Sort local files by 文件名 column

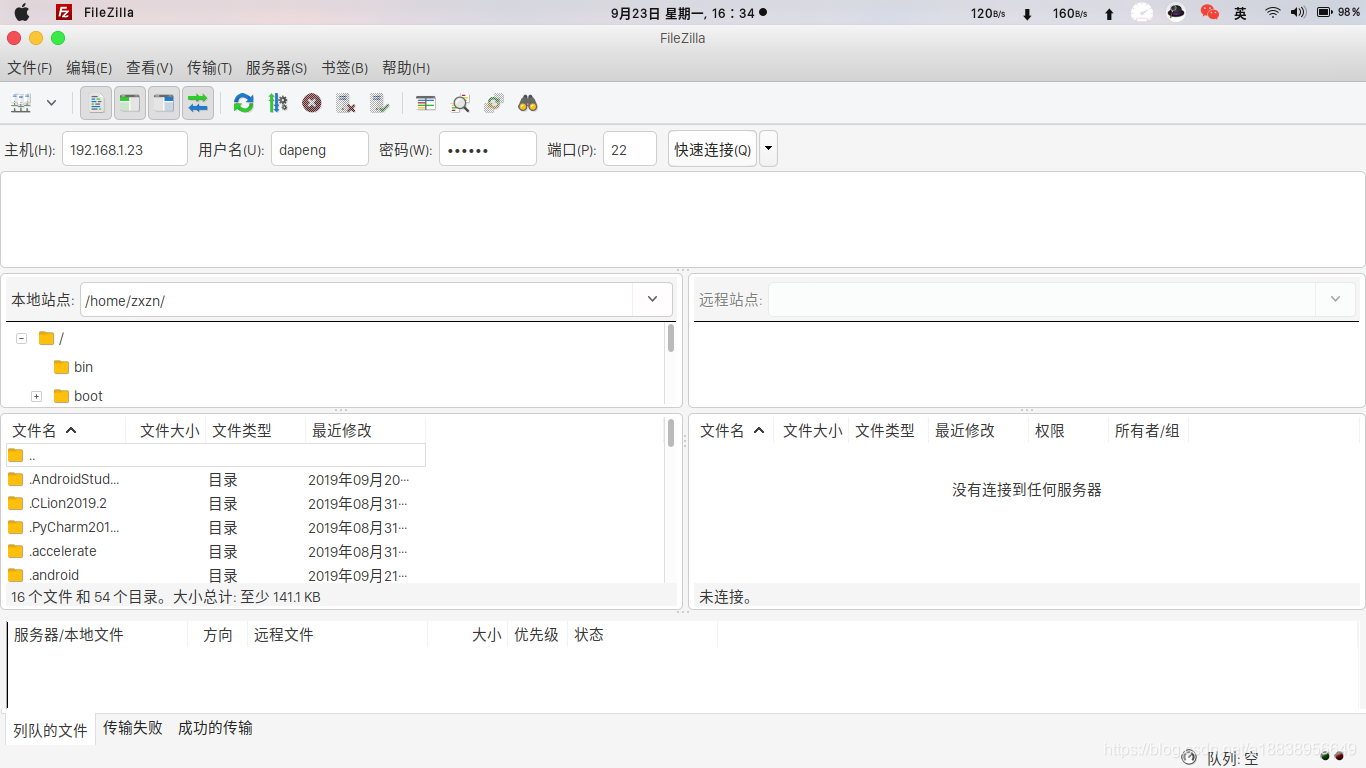pyautogui.click(x=66, y=430)
